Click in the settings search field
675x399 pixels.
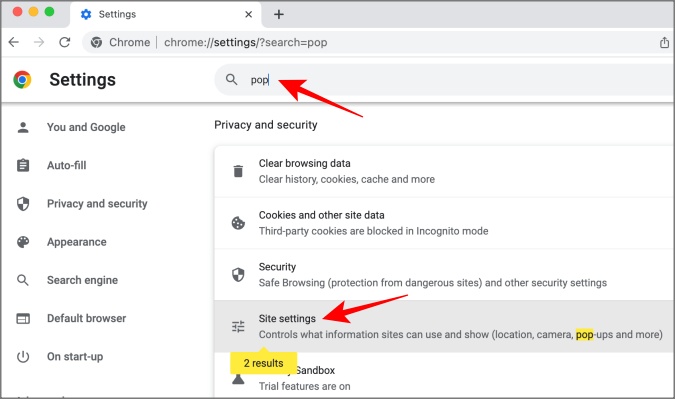pos(444,80)
